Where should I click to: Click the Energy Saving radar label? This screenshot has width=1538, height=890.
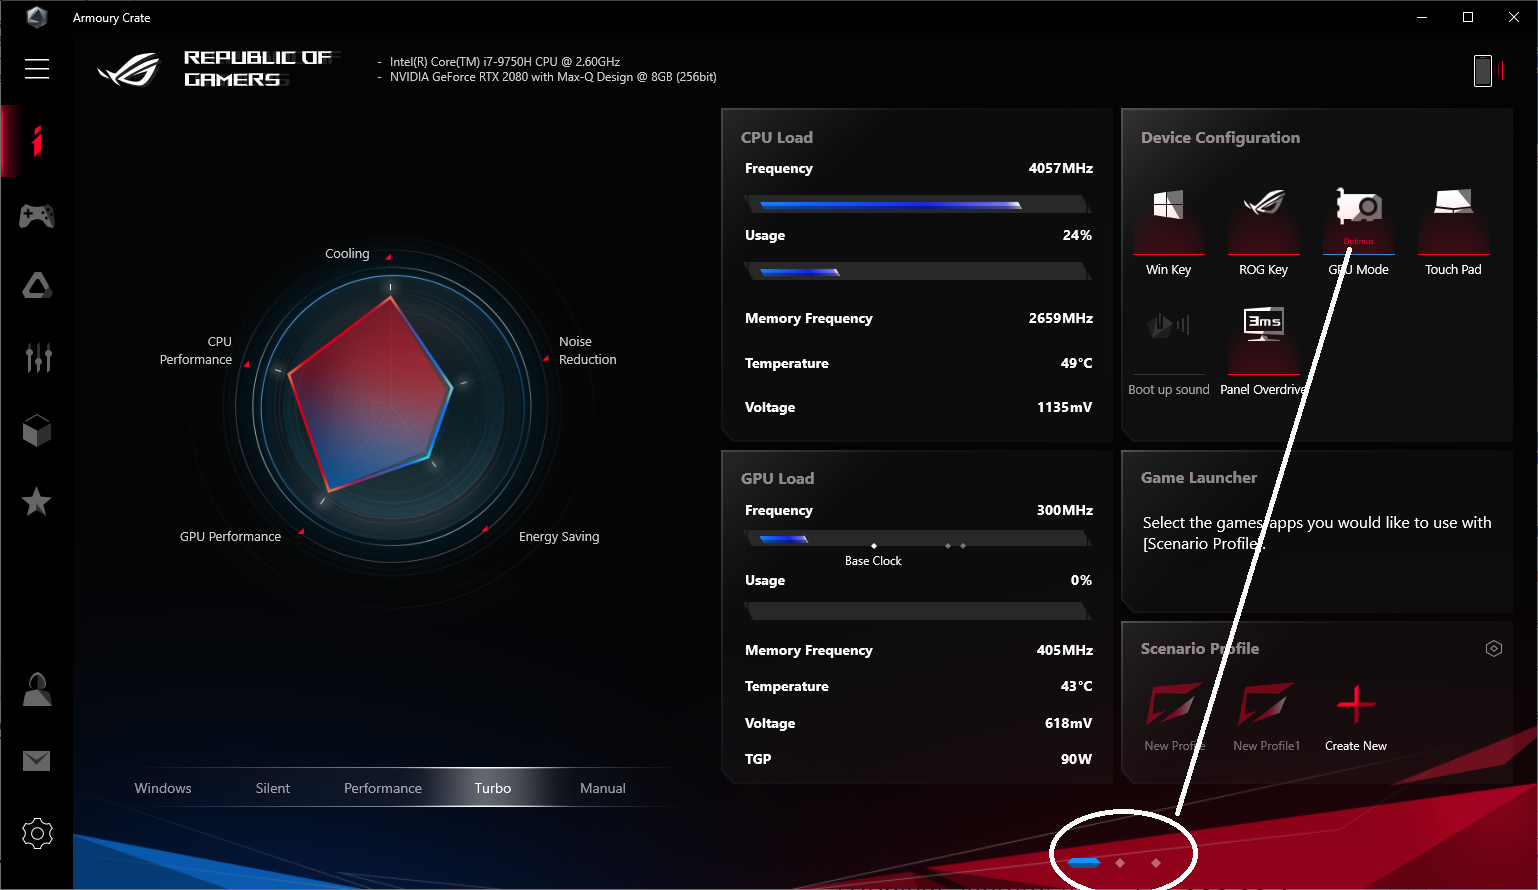tap(559, 537)
